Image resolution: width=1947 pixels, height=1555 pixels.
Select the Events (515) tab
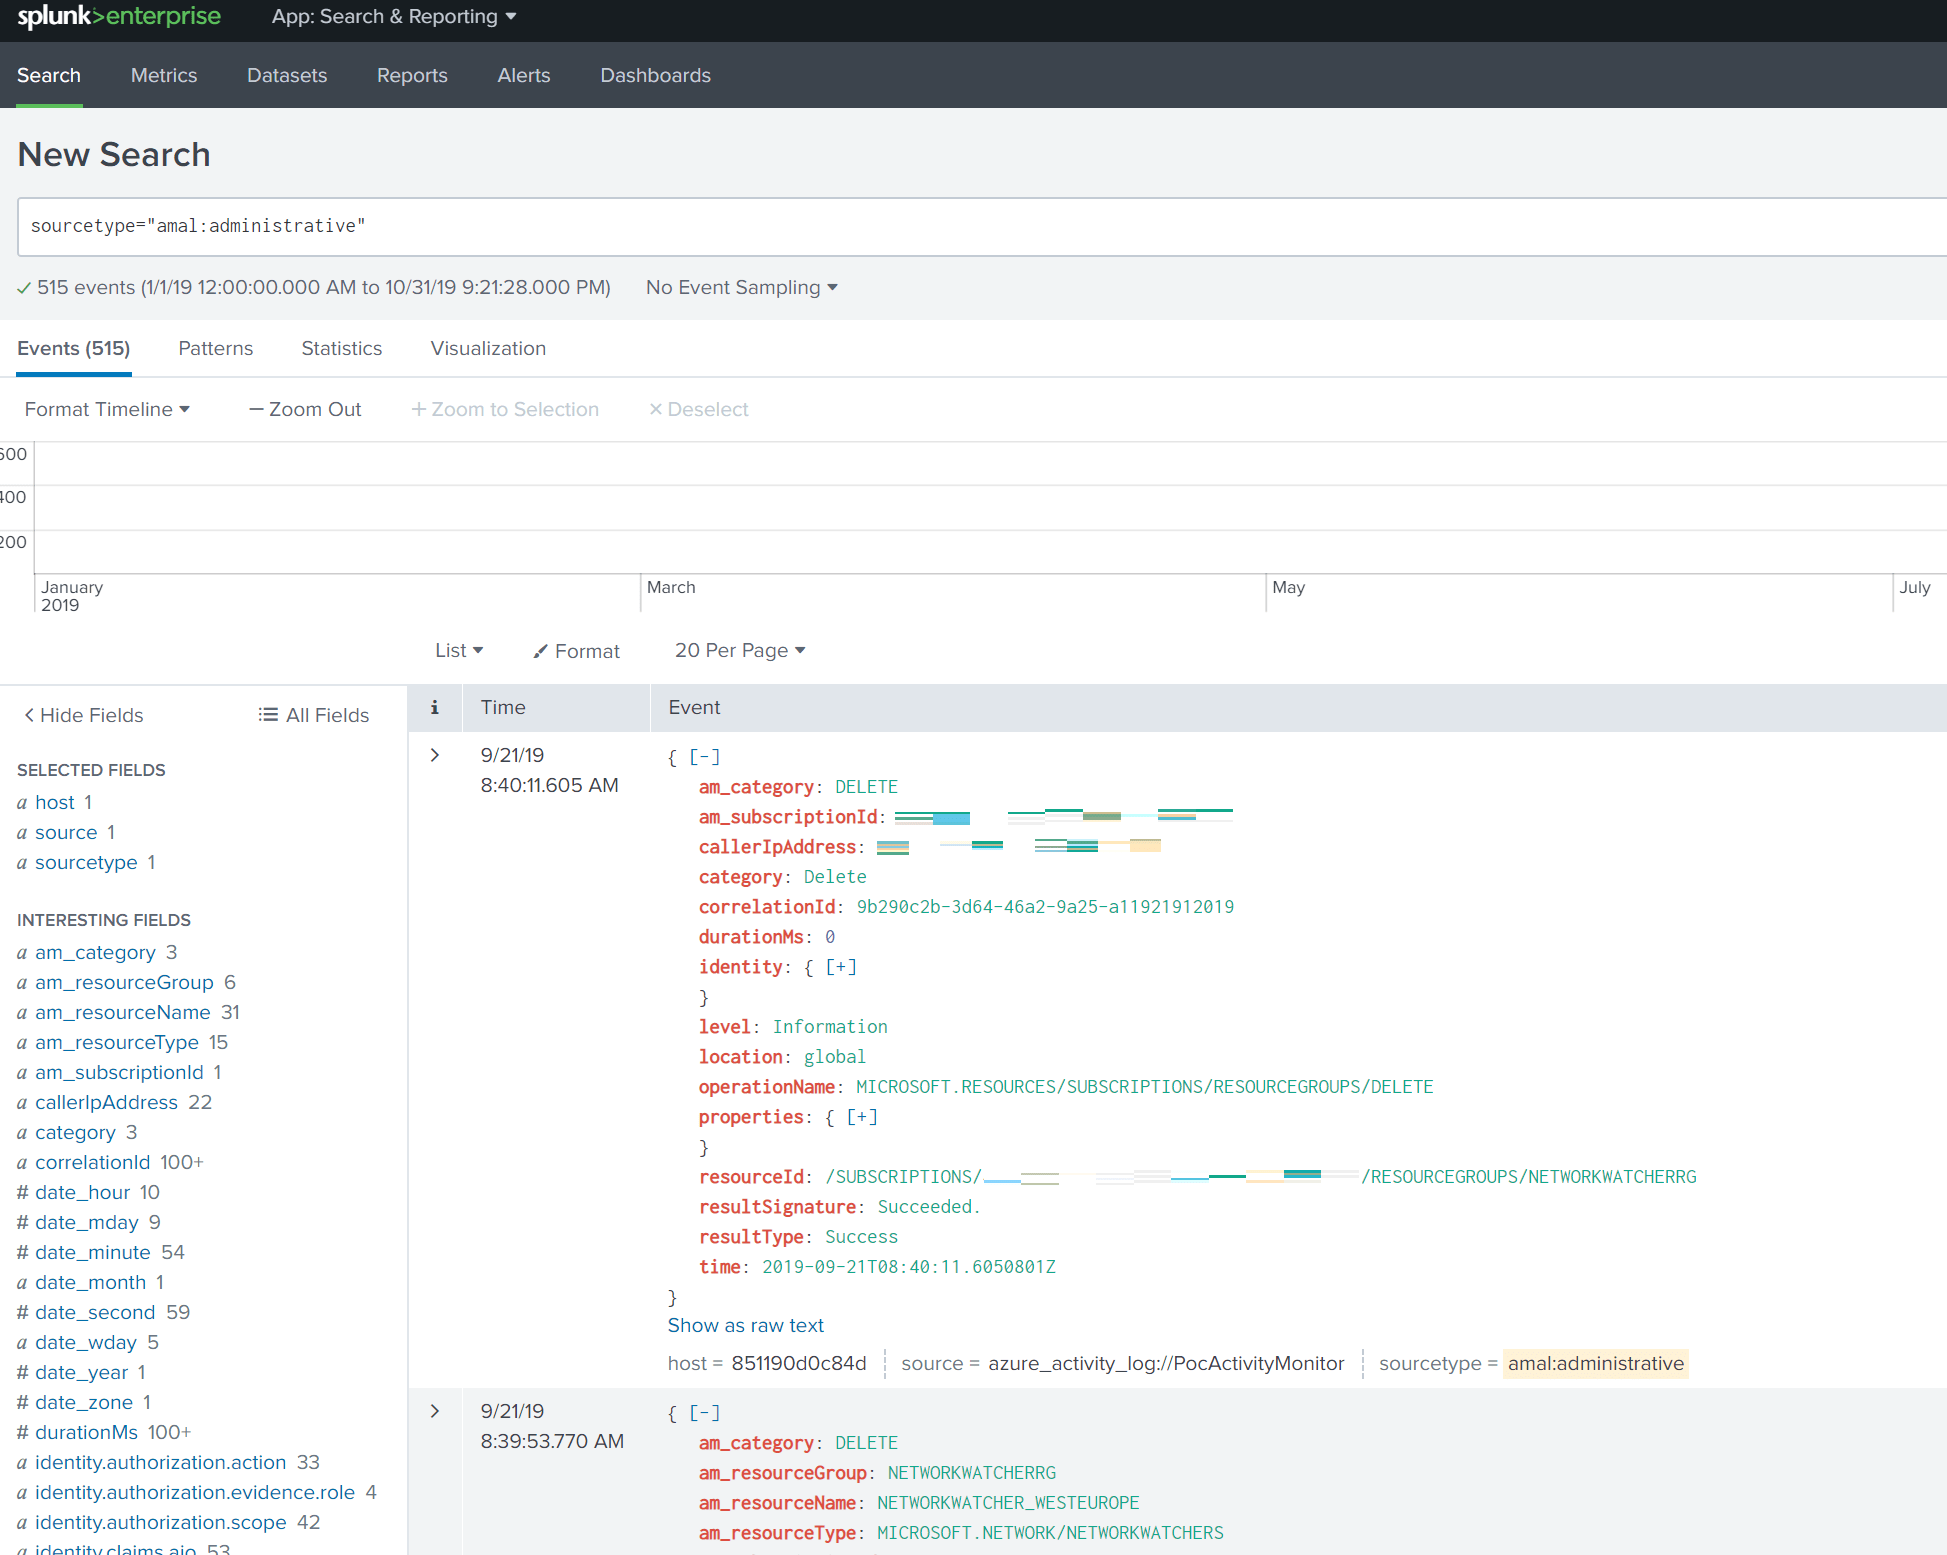(74, 348)
